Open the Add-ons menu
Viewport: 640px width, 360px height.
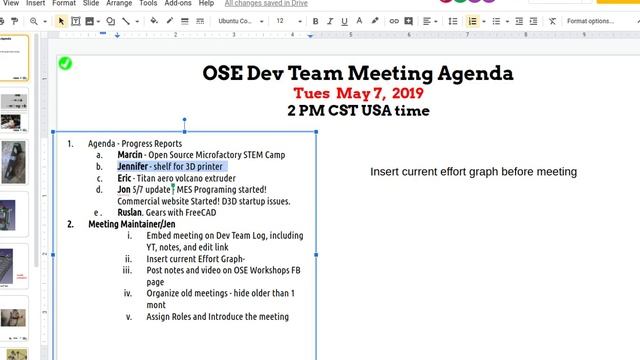point(178,3)
